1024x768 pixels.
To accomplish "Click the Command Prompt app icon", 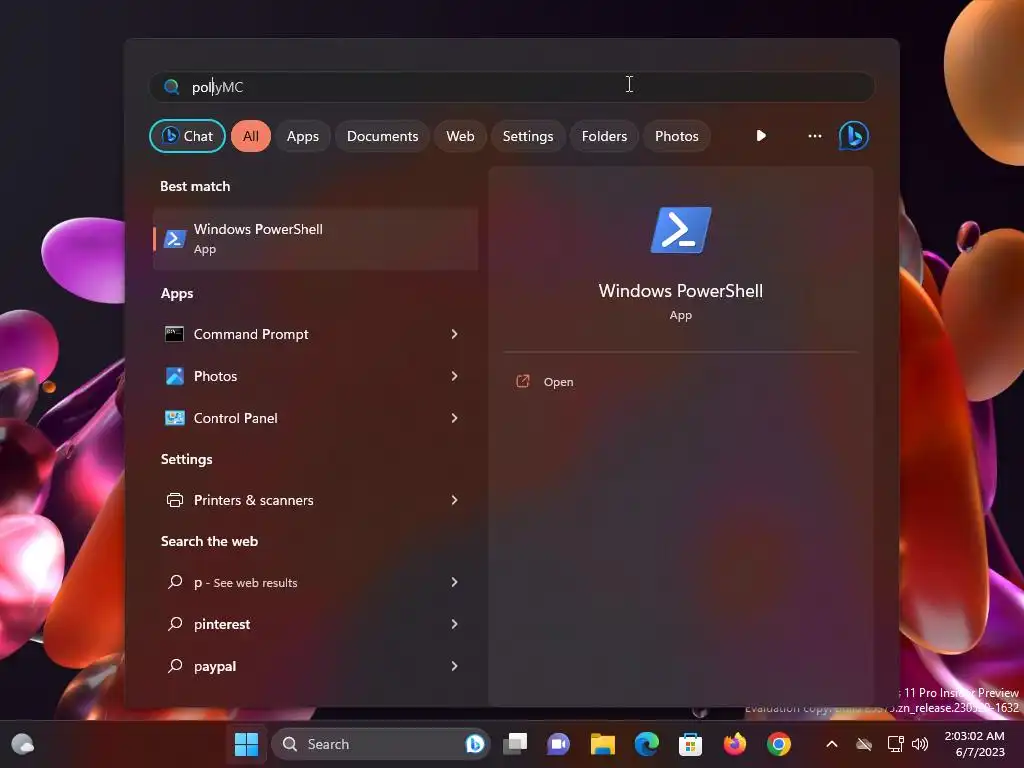I will pos(174,334).
